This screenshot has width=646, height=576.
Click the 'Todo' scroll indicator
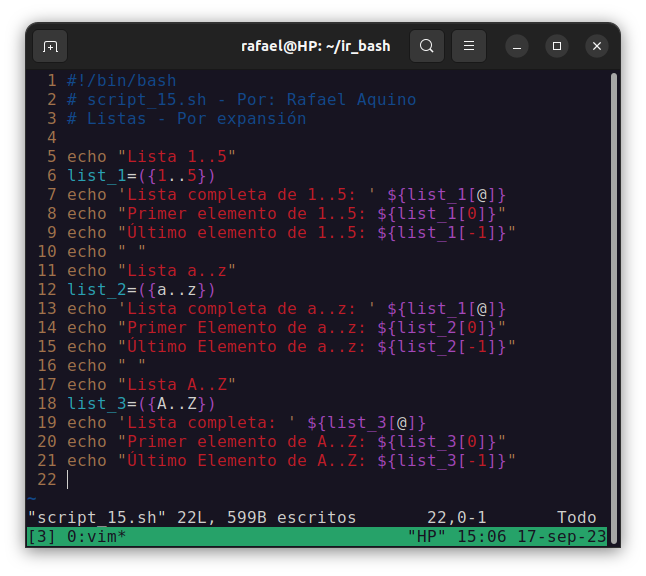pyautogui.click(x=576, y=517)
